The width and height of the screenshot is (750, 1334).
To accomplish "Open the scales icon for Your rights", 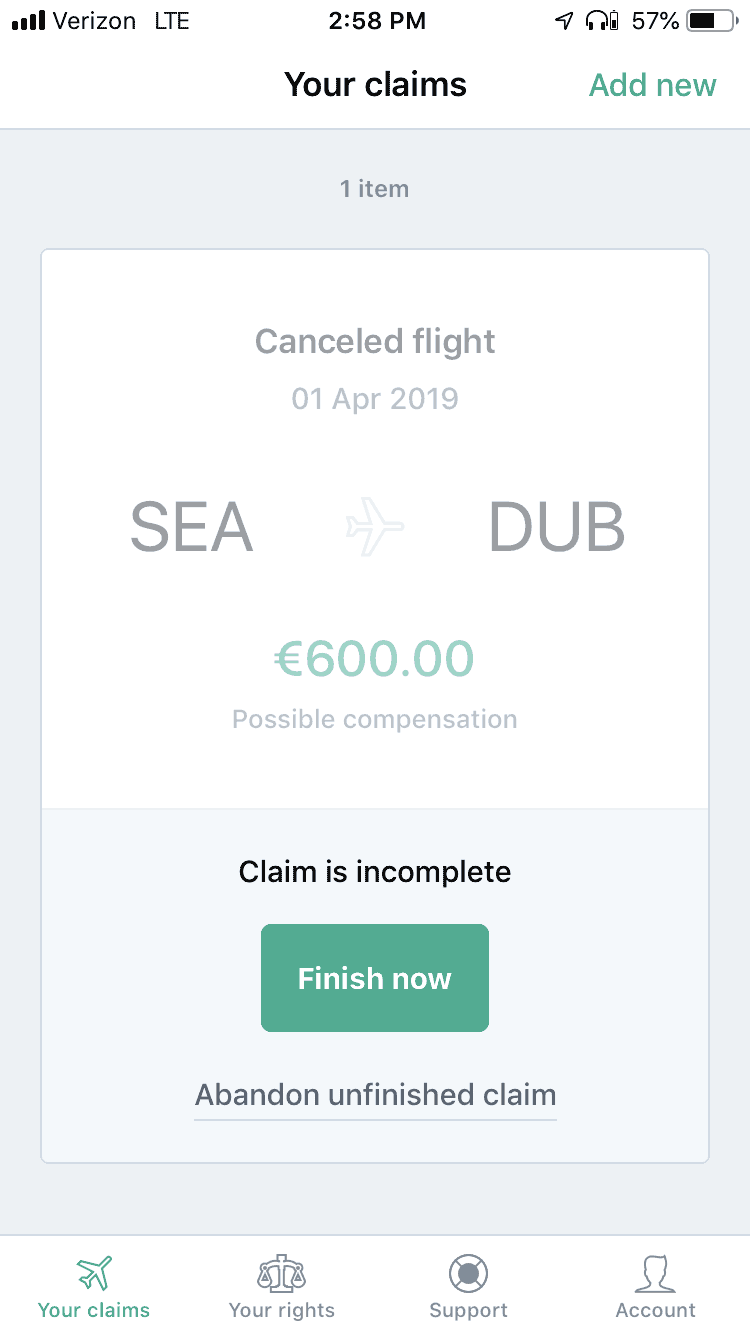I will [x=281, y=1273].
